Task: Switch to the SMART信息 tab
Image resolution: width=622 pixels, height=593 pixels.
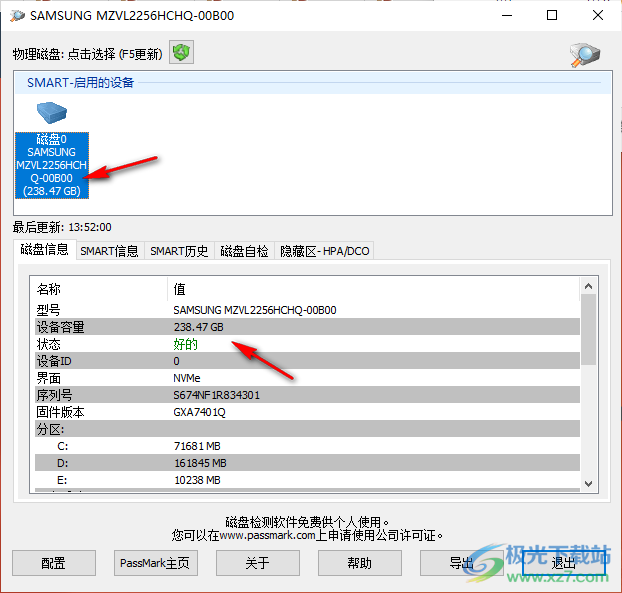Action: pos(109,251)
